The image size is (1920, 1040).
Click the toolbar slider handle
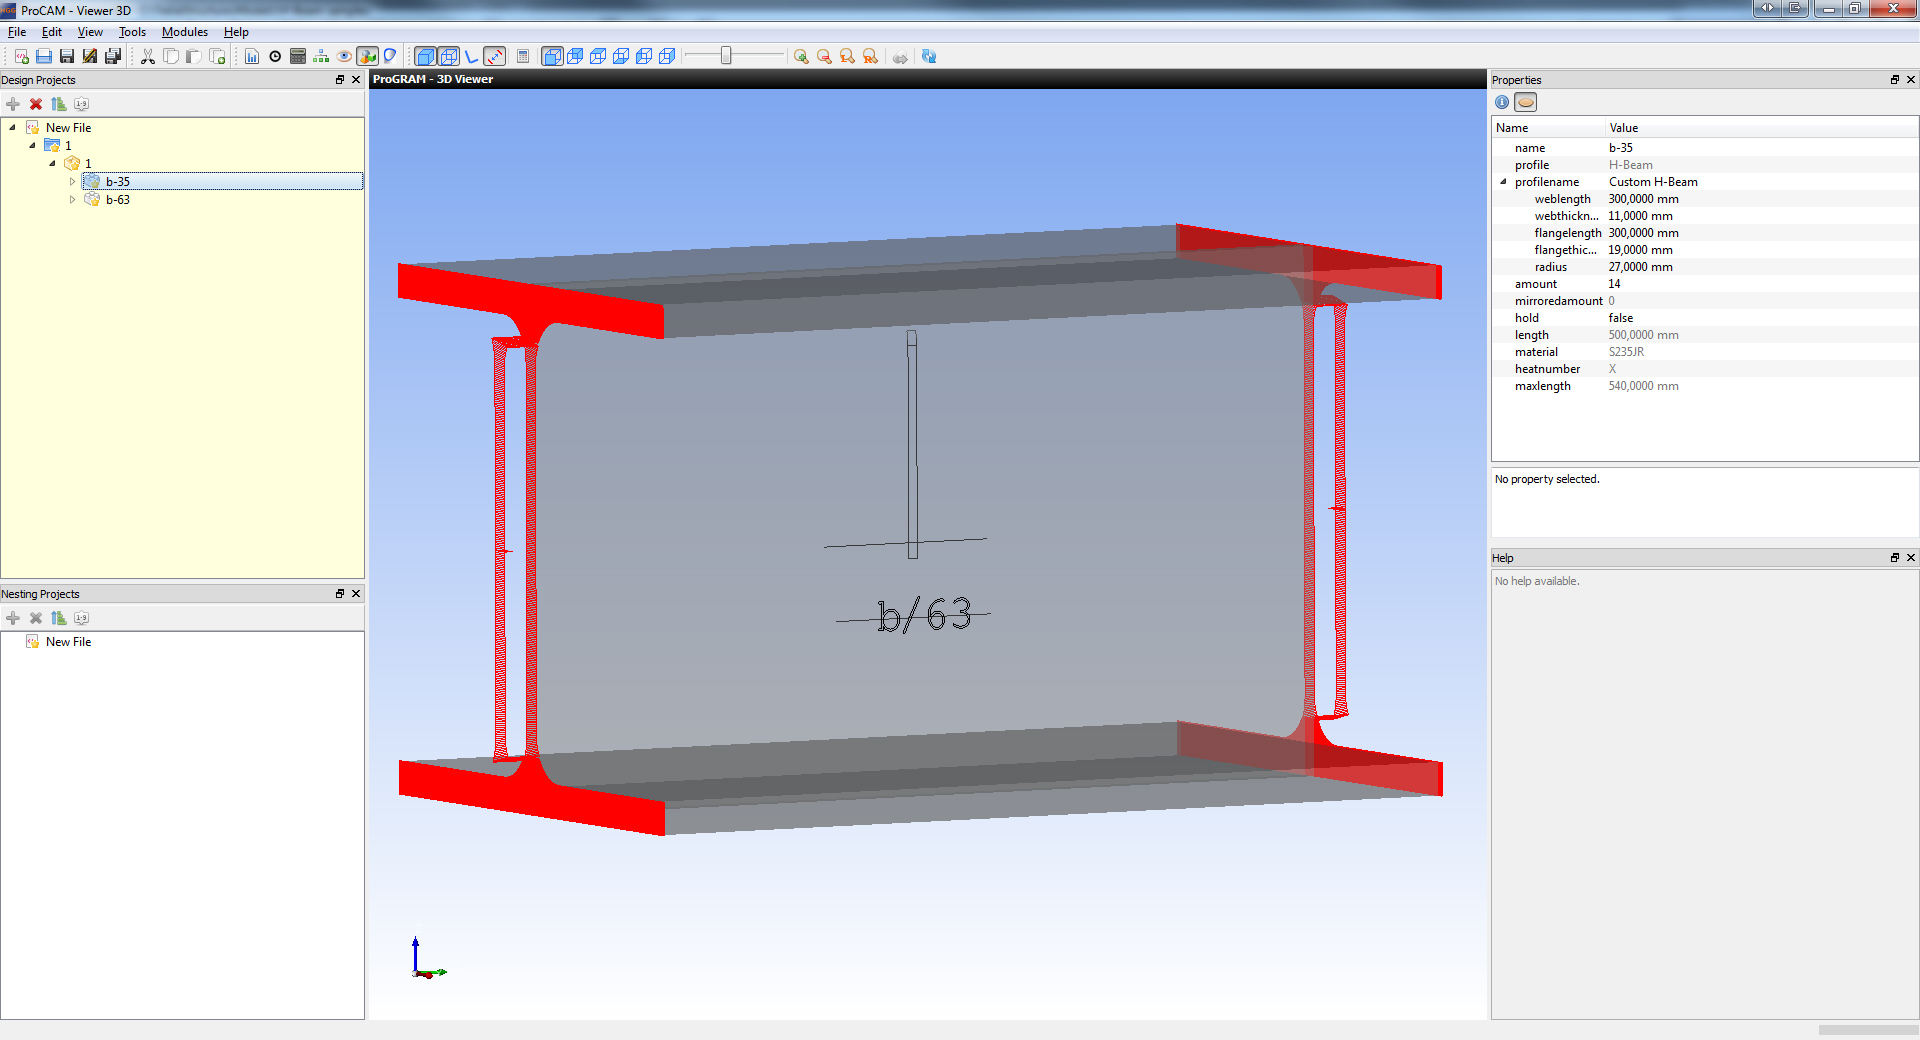coord(726,56)
